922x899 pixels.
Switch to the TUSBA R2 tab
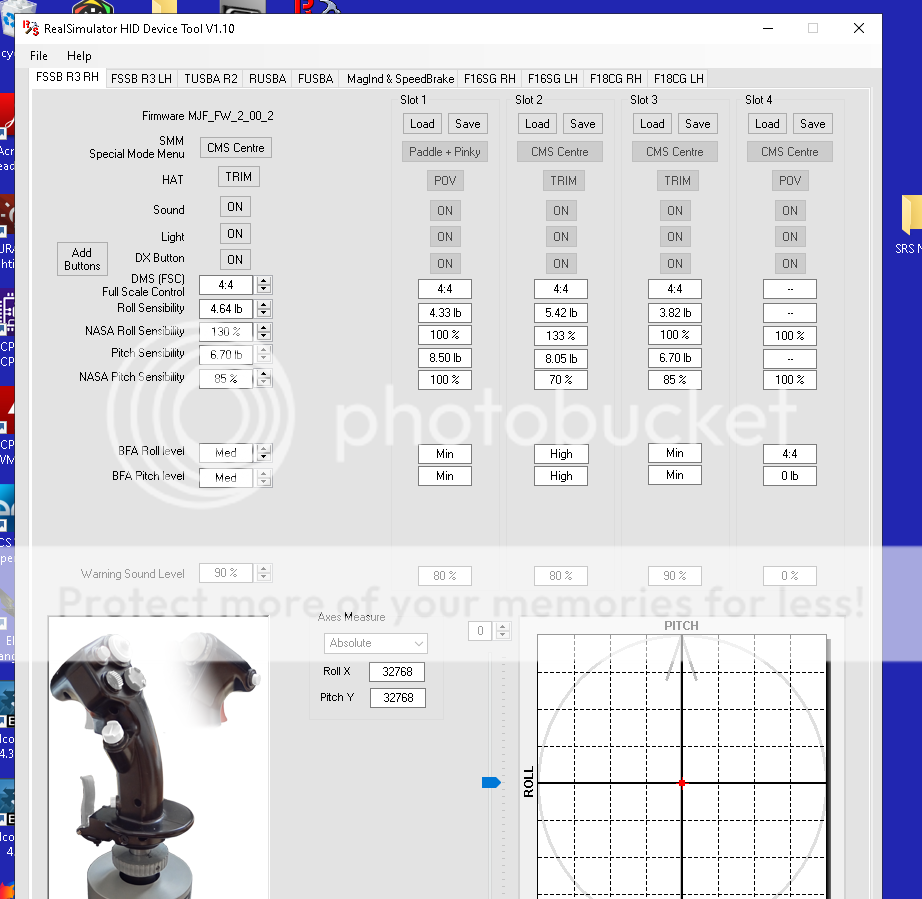coord(210,79)
